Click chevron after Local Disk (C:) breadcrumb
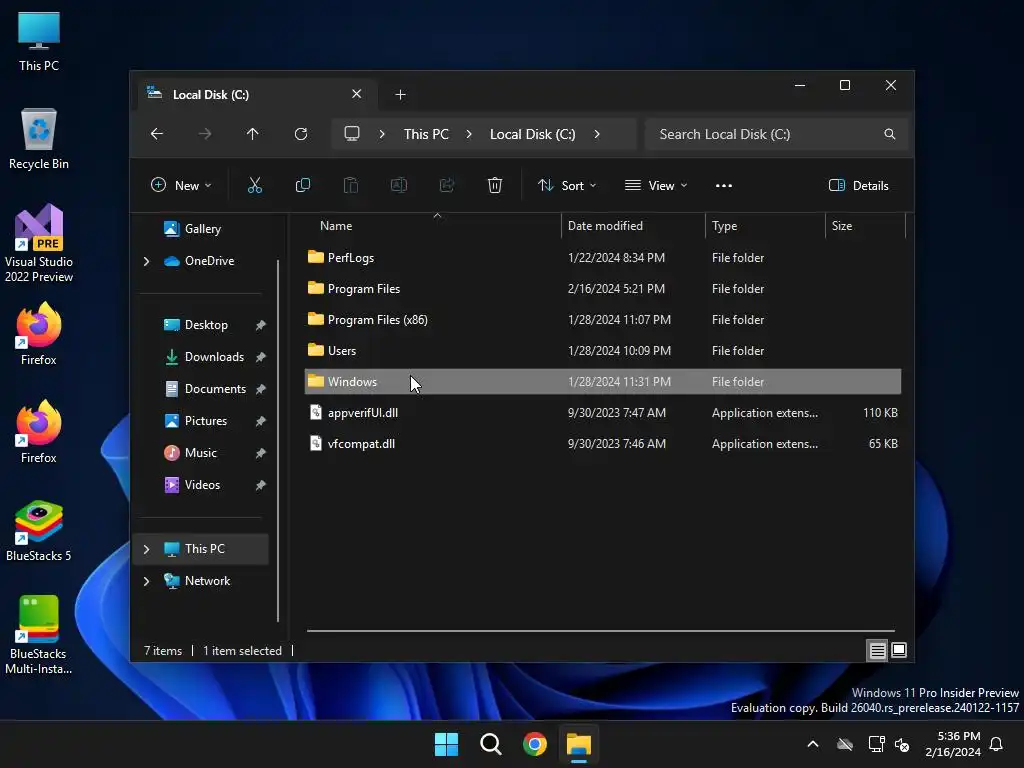 597,134
